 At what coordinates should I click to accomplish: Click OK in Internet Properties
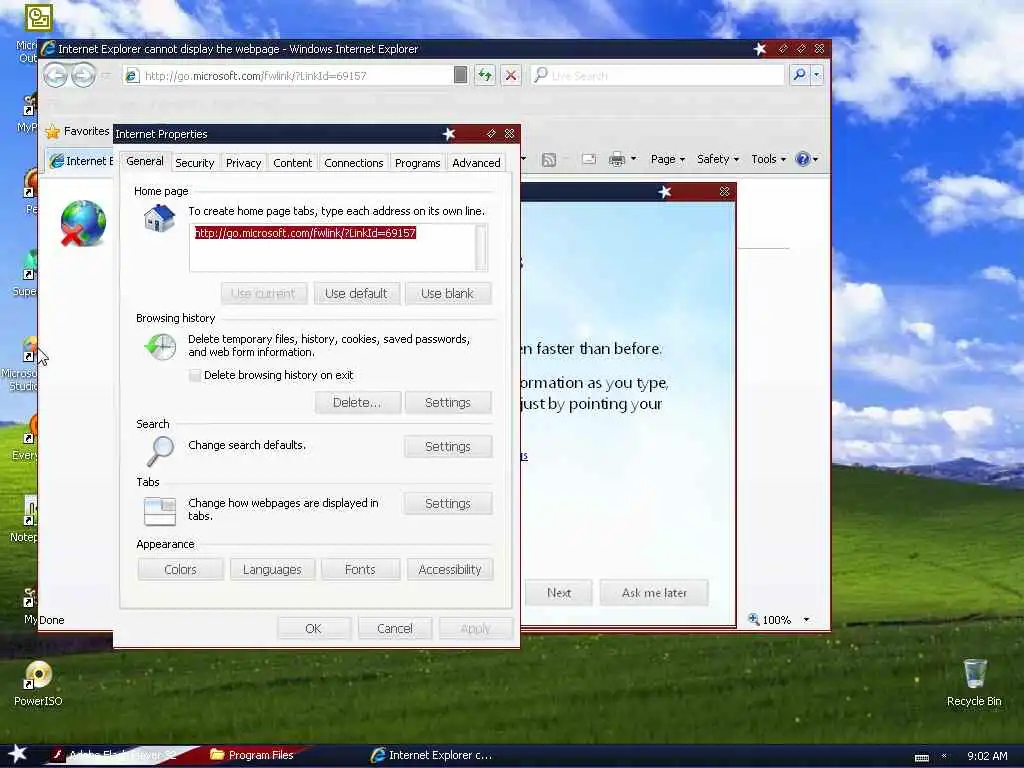coord(313,628)
